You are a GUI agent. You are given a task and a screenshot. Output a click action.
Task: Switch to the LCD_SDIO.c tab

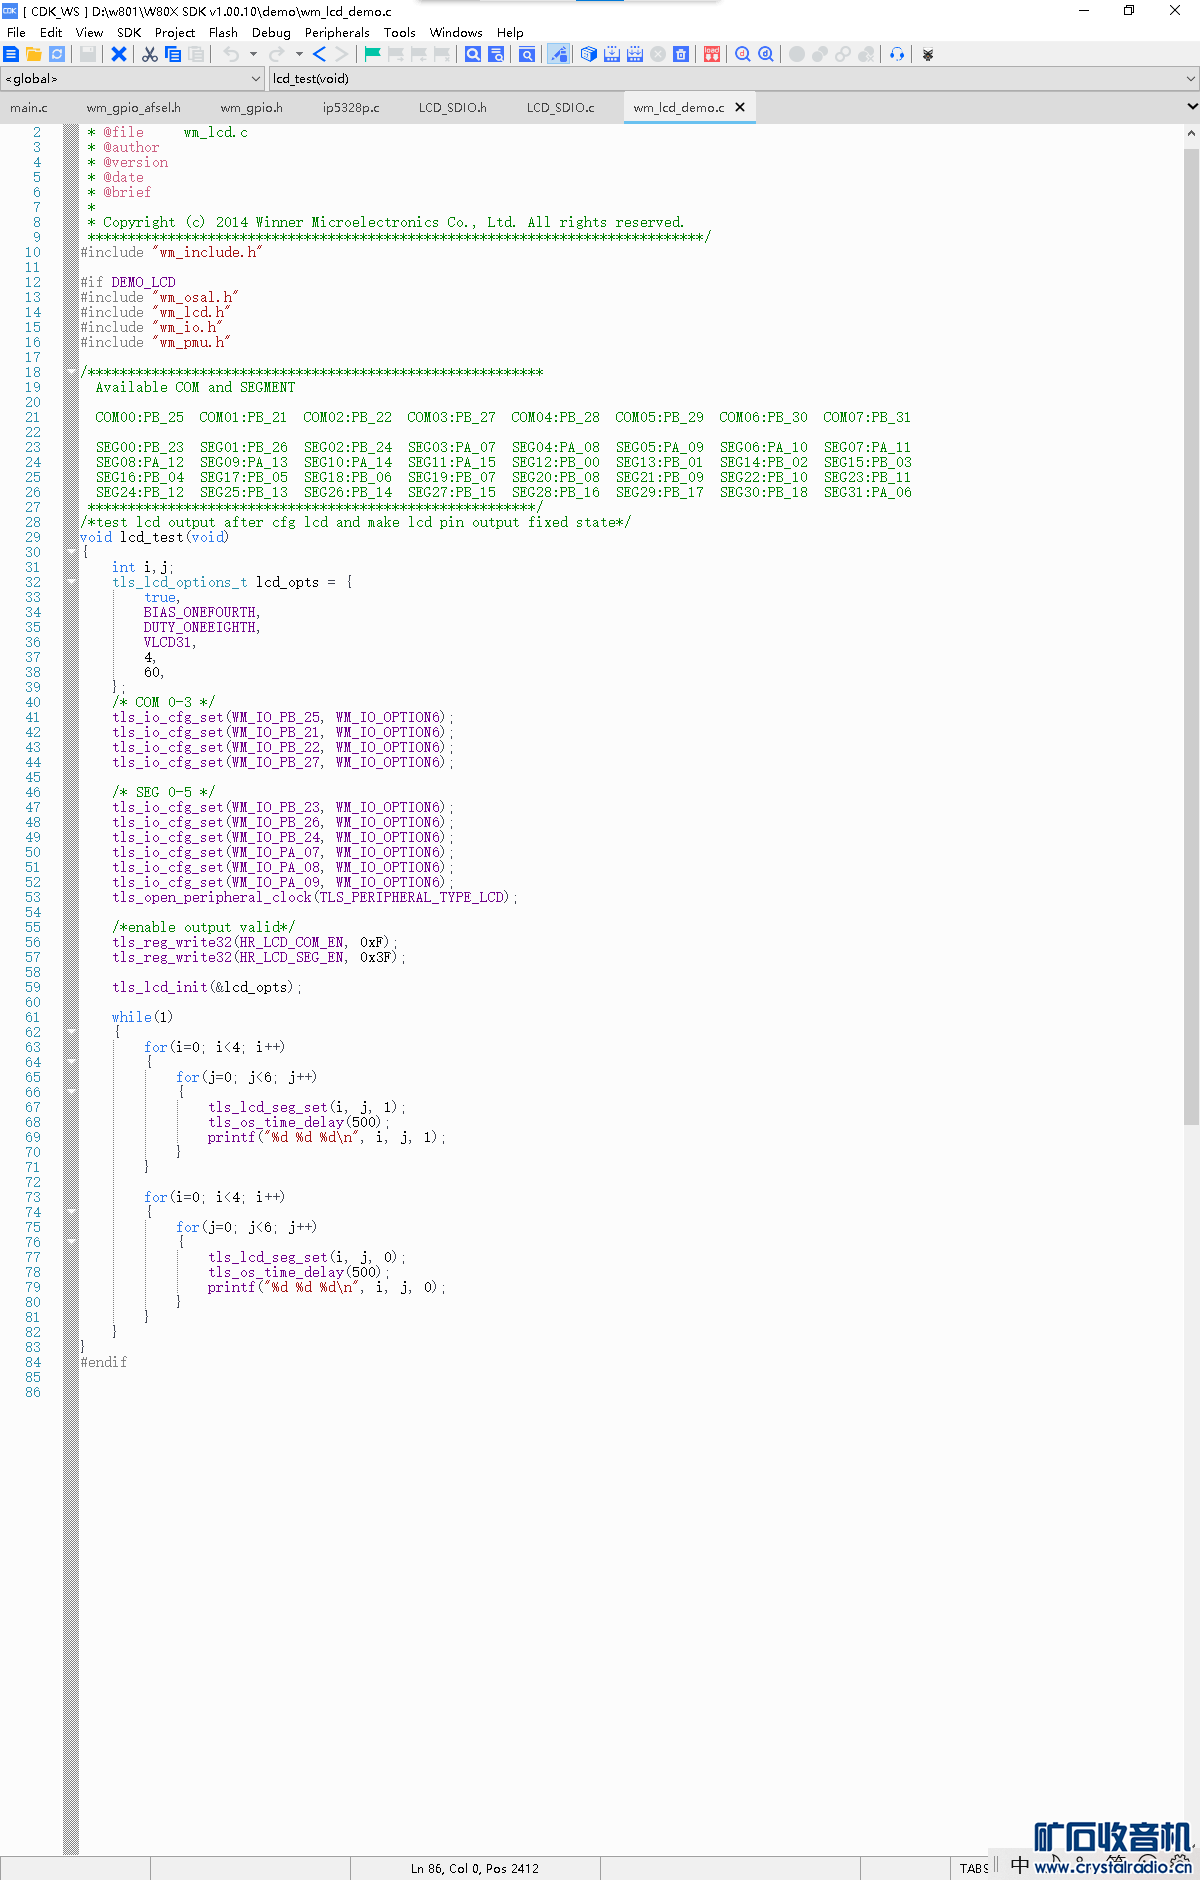pos(560,107)
